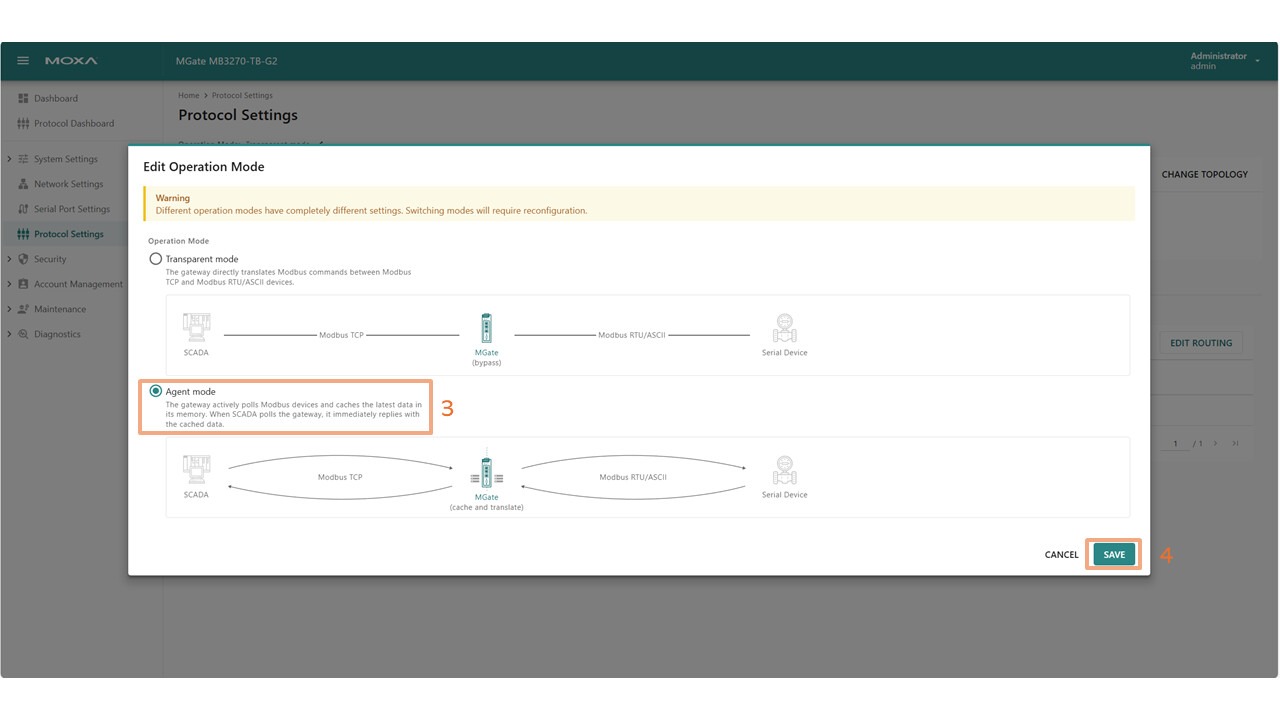Click the MOXA logo
The image size is (1280, 720).
pos(71,61)
